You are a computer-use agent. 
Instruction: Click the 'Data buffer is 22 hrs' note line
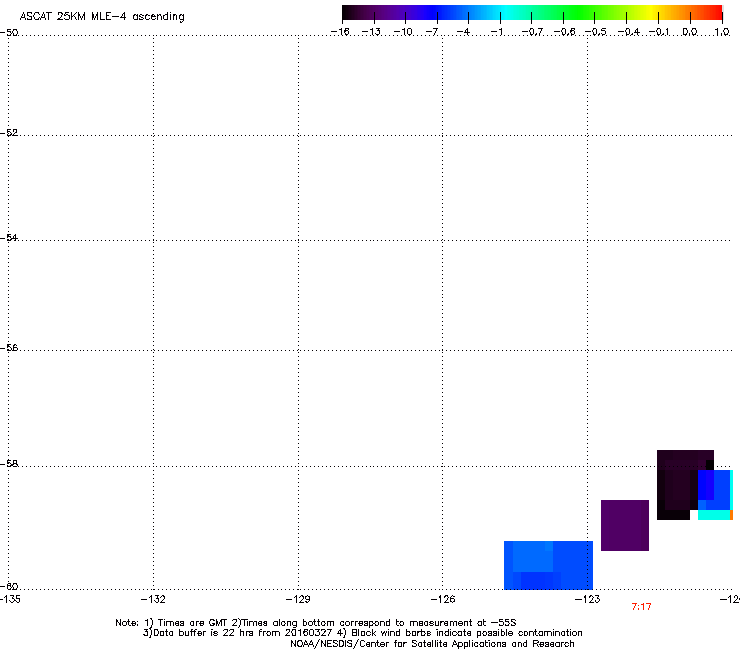(x=362, y=633)
